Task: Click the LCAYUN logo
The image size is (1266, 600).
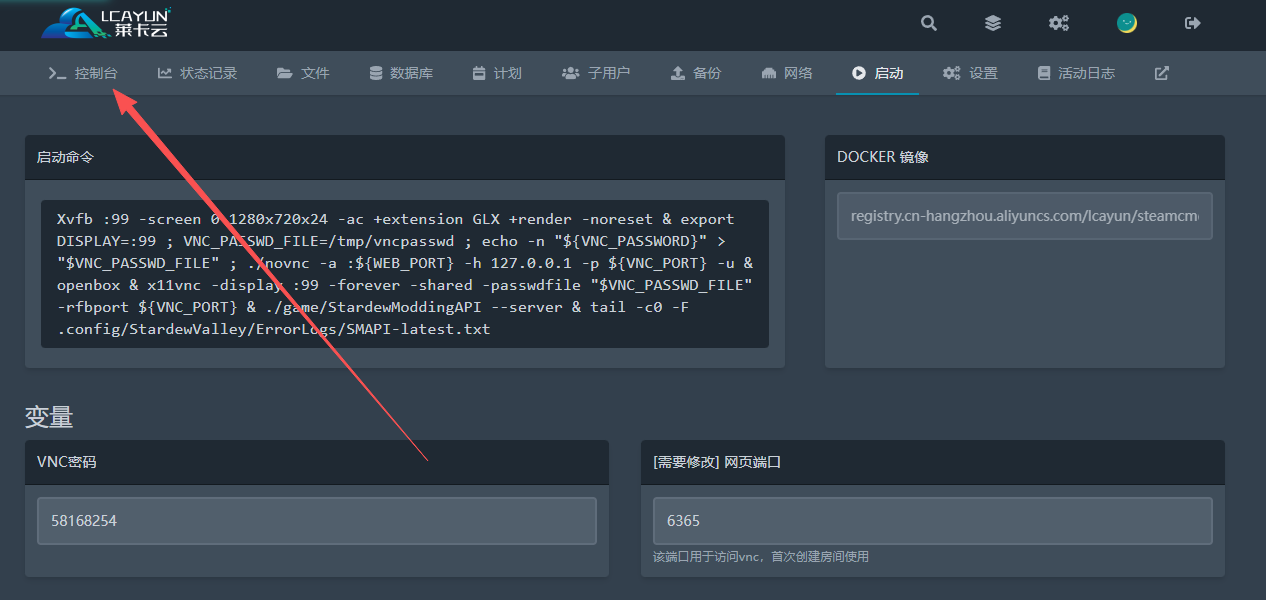Action: [x=107, y=23]
